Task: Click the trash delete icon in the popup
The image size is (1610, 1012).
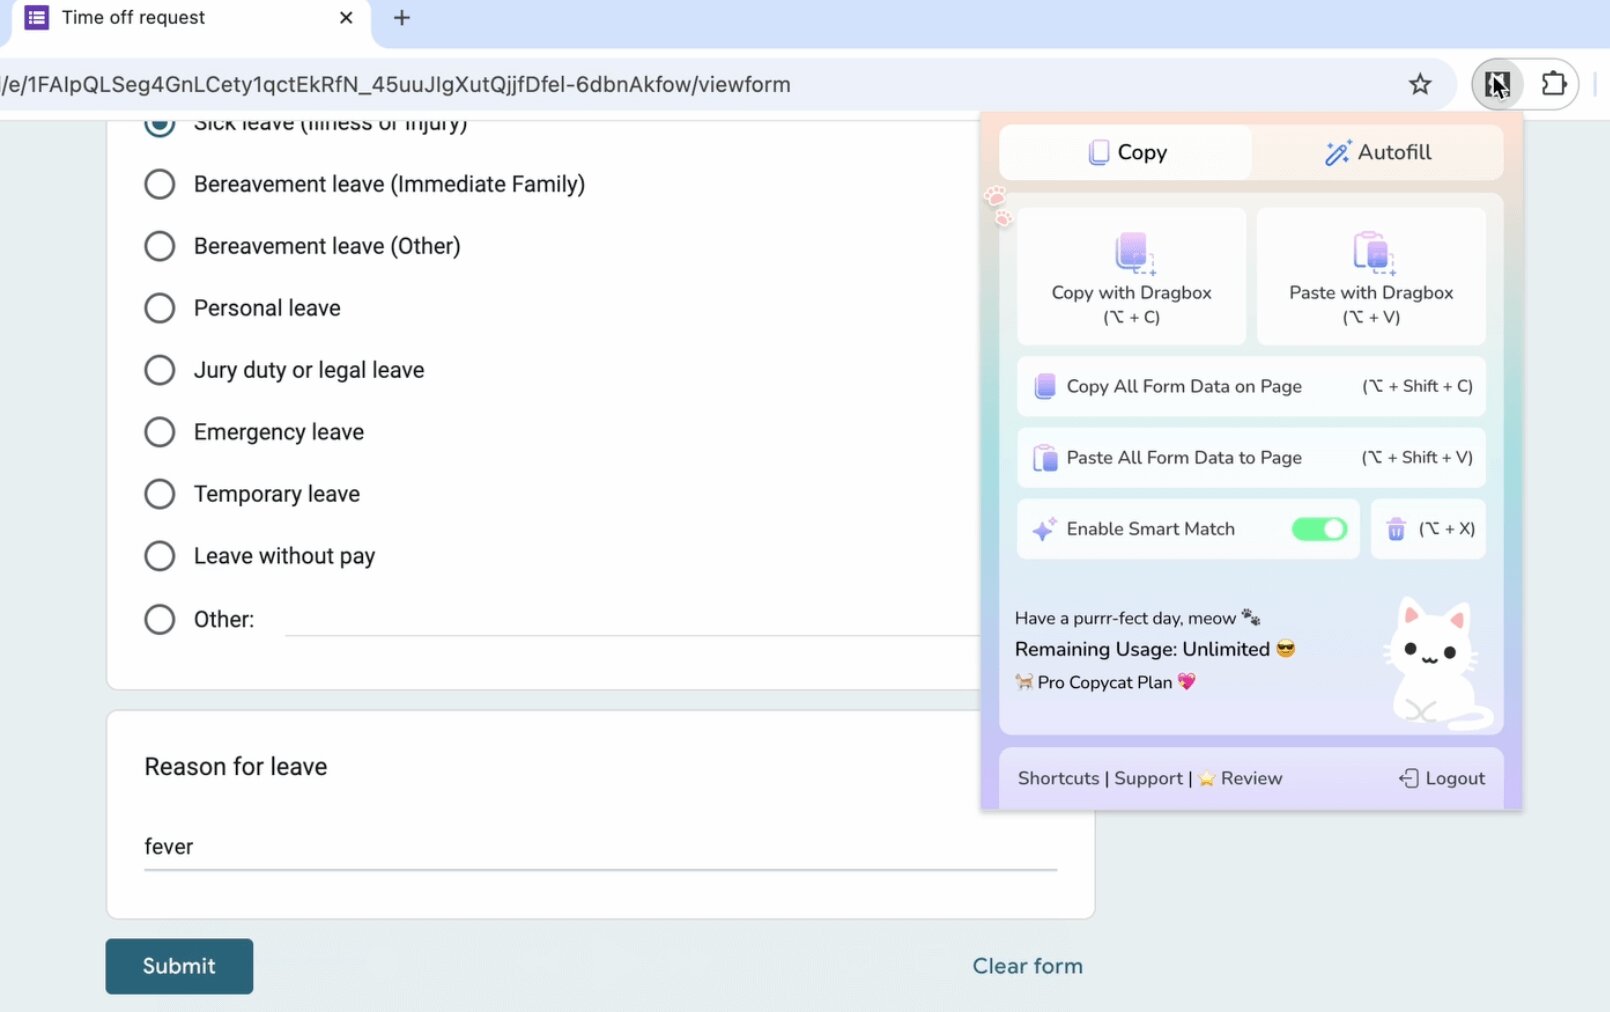Action: (x=1397, y=529)
